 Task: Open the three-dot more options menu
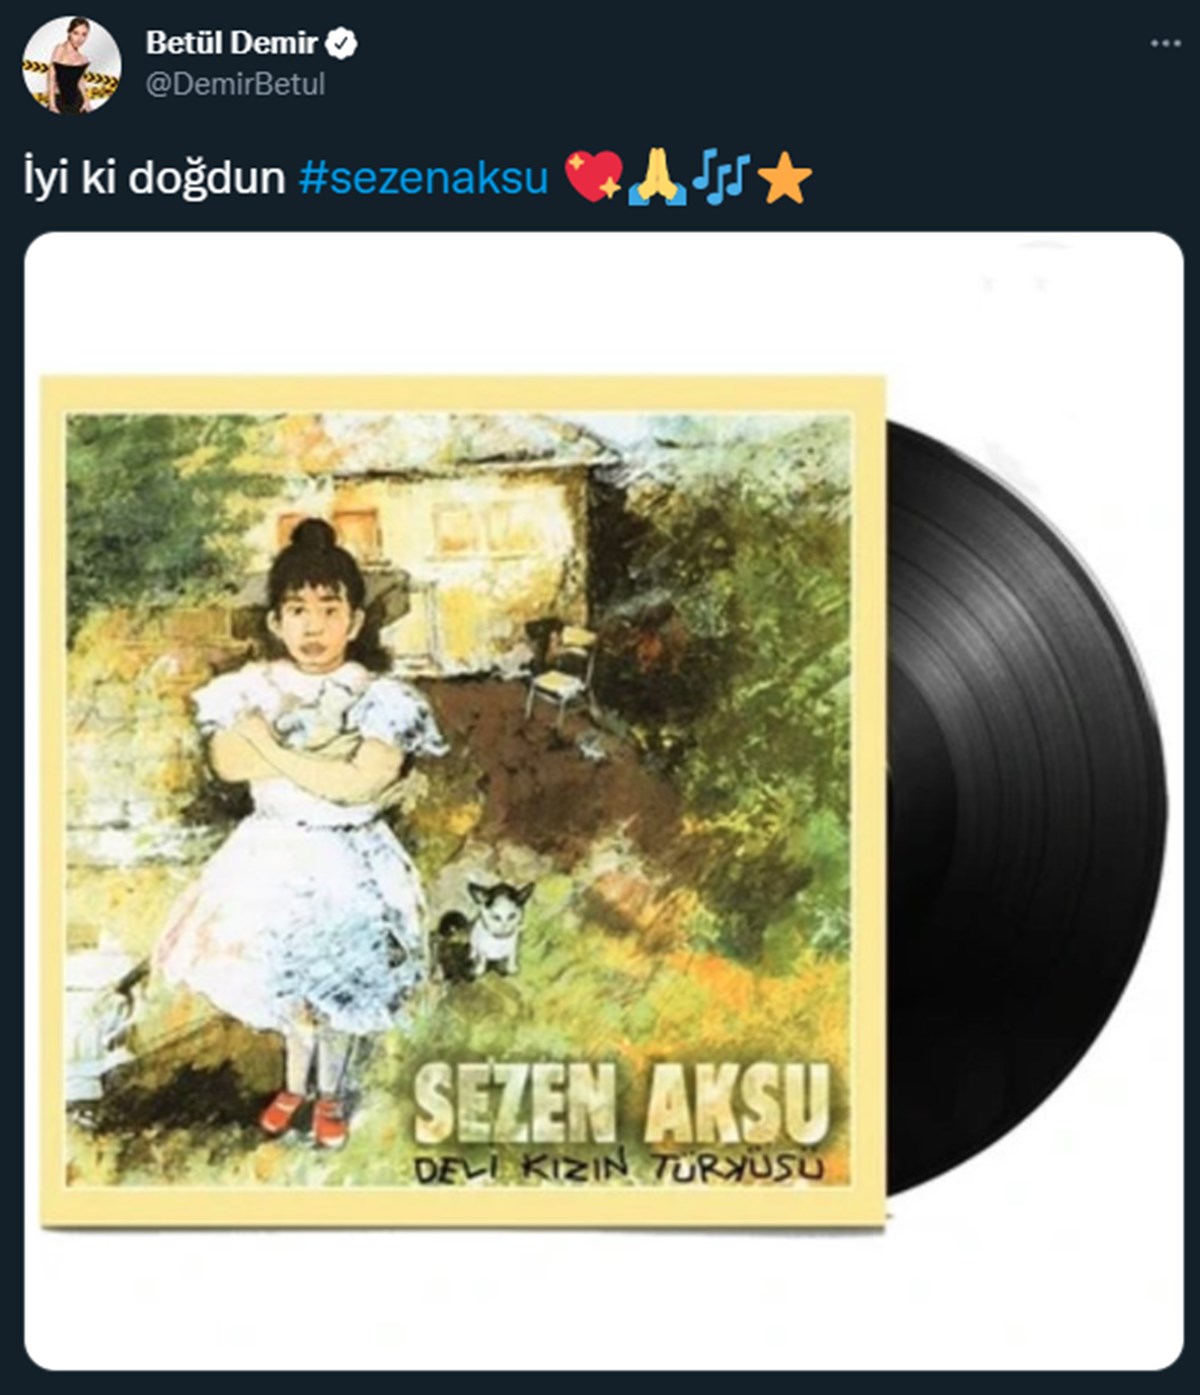point(1165,44)
